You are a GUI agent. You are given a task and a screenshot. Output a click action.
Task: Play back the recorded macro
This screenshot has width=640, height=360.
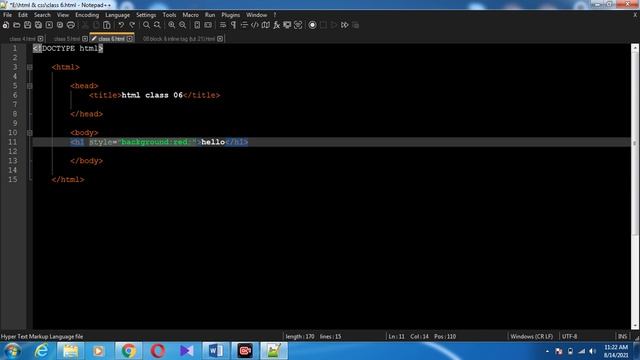pyautogui.click(x=334, y=25)
